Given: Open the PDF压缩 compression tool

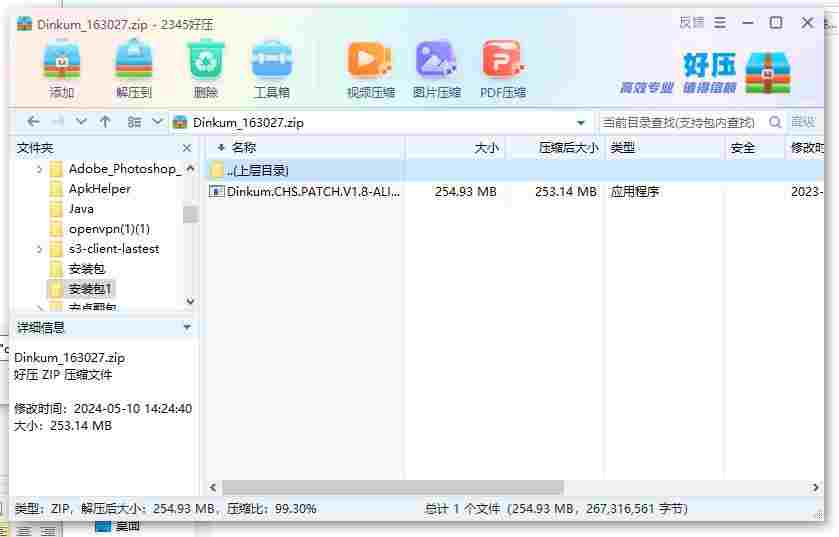Looking at the screenshot, I should 502,68.
